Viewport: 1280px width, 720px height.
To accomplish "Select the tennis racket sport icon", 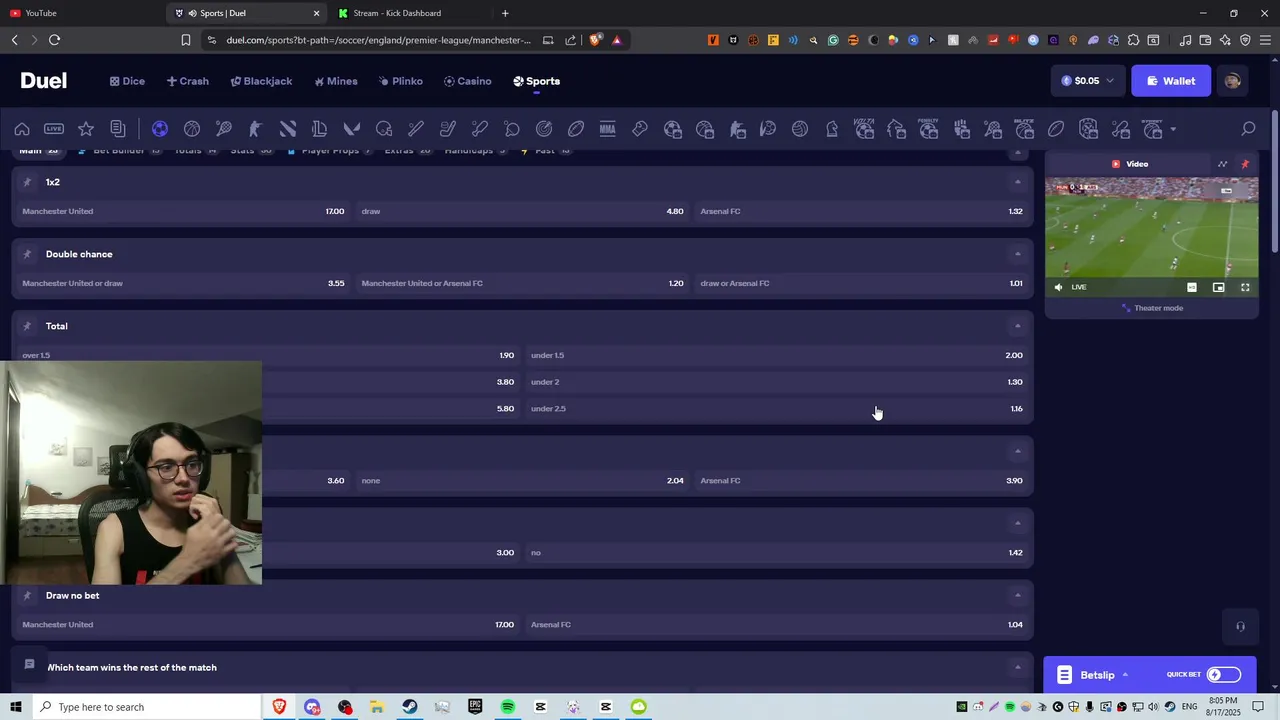I will [224, 129].
